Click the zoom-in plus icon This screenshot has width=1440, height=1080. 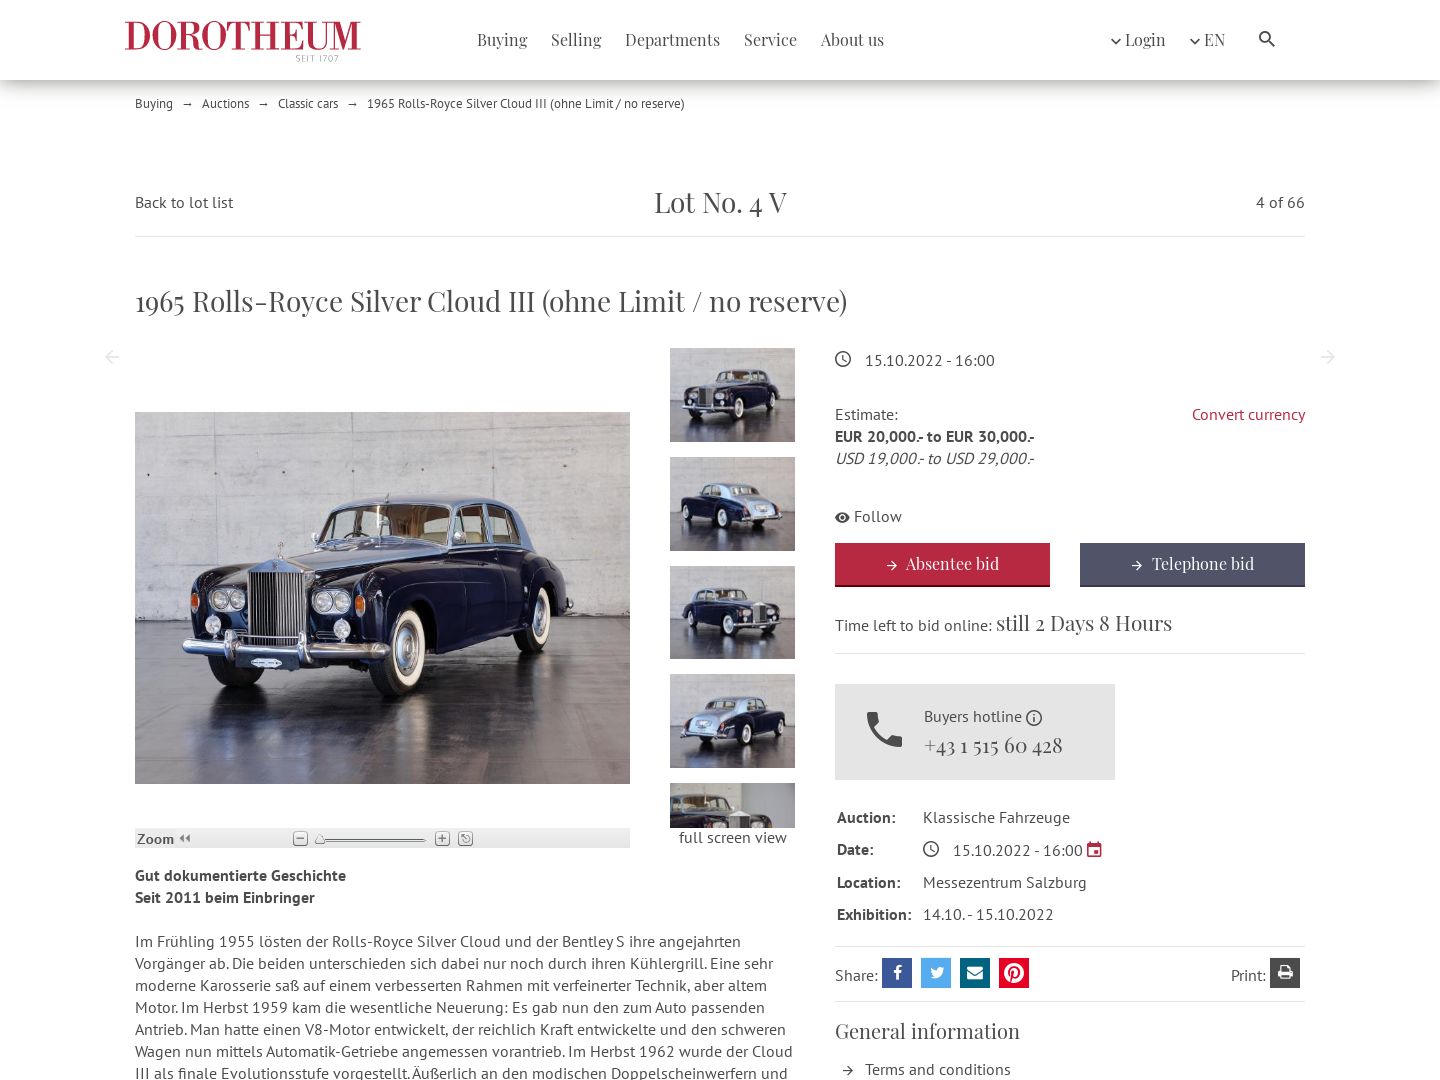point(442,839)
